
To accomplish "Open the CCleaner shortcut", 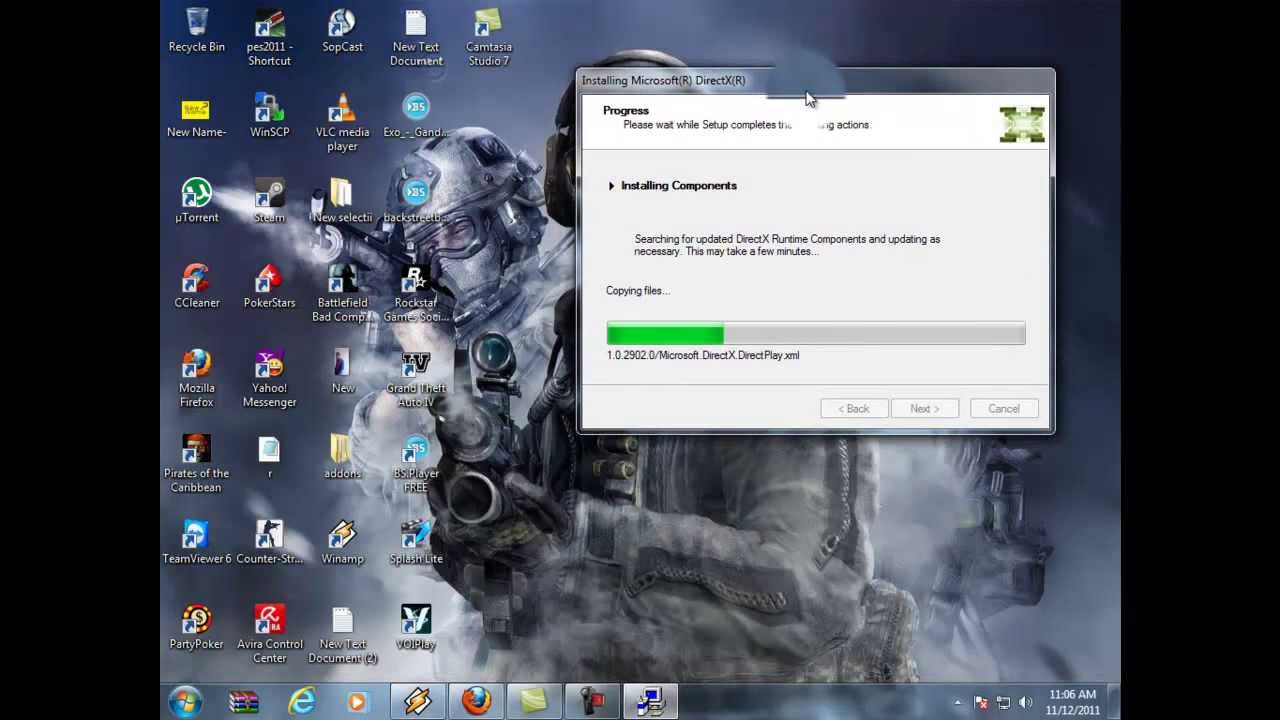I will [x=196, y=287].
